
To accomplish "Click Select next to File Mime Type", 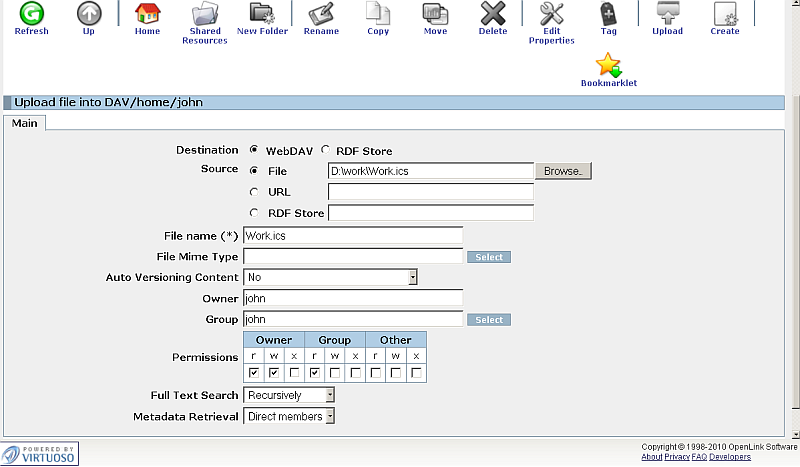I will pyautogui.click(x=489, y=257).
